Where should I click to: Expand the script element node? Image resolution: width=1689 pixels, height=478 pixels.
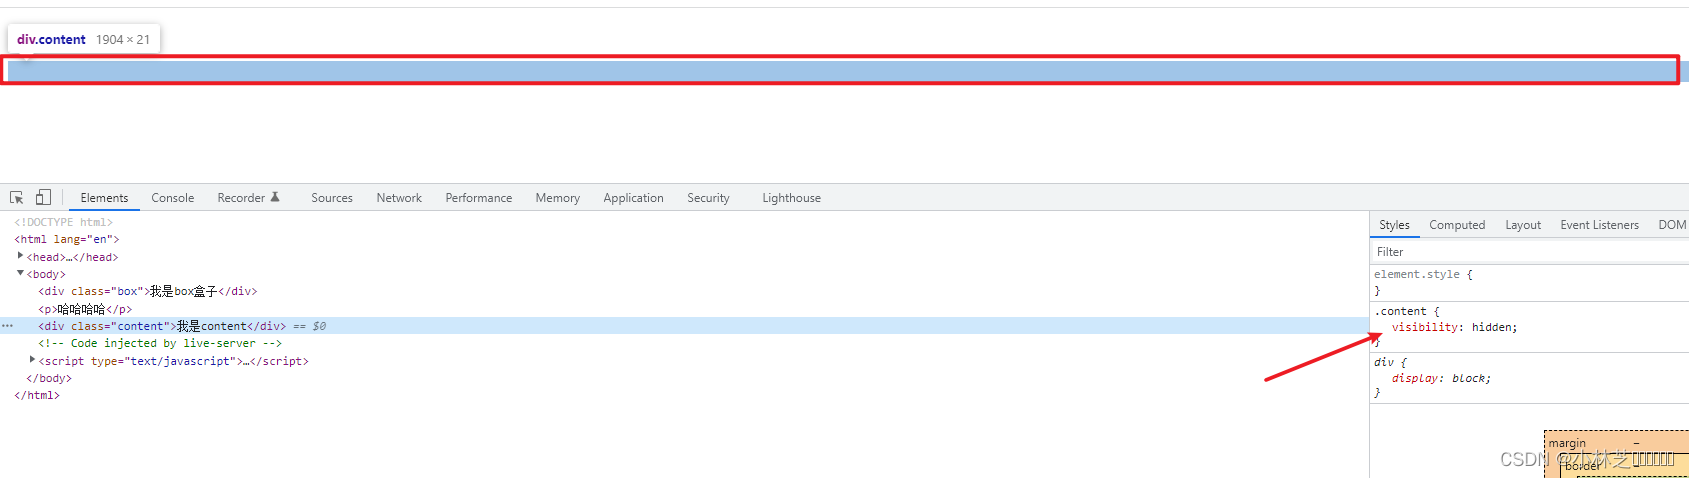coord(32,360)
